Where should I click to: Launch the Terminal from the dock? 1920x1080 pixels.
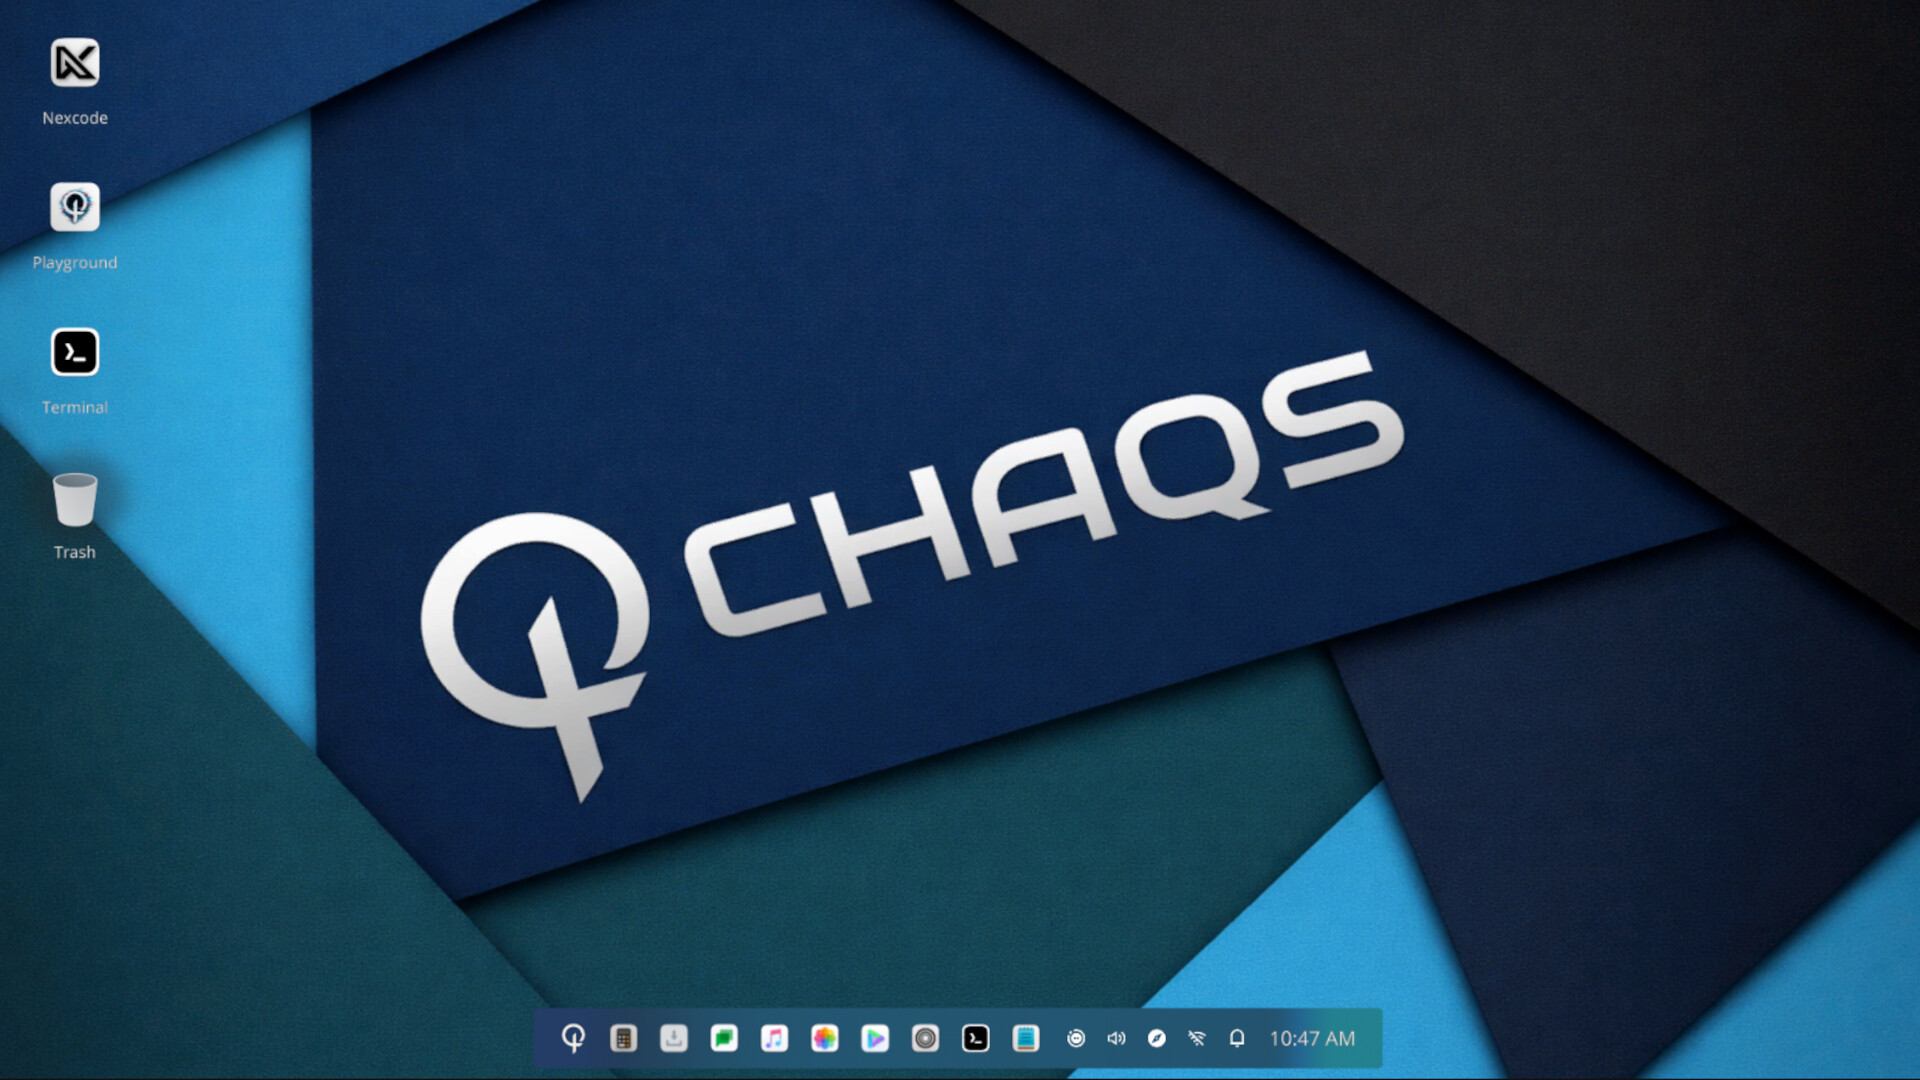click(x=975, y=1039)
